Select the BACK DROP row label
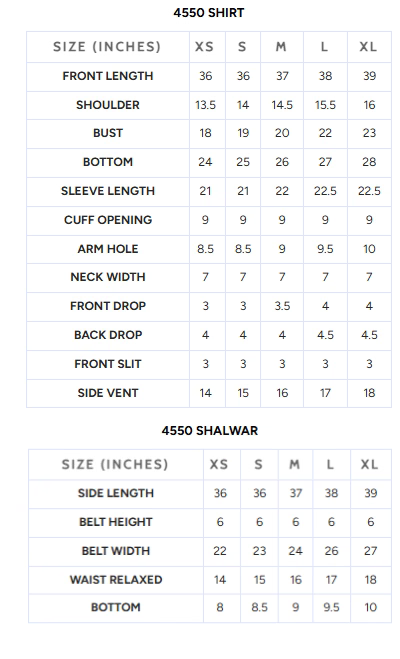The width and height of the screenshot is (400, 659). point(108,335)
